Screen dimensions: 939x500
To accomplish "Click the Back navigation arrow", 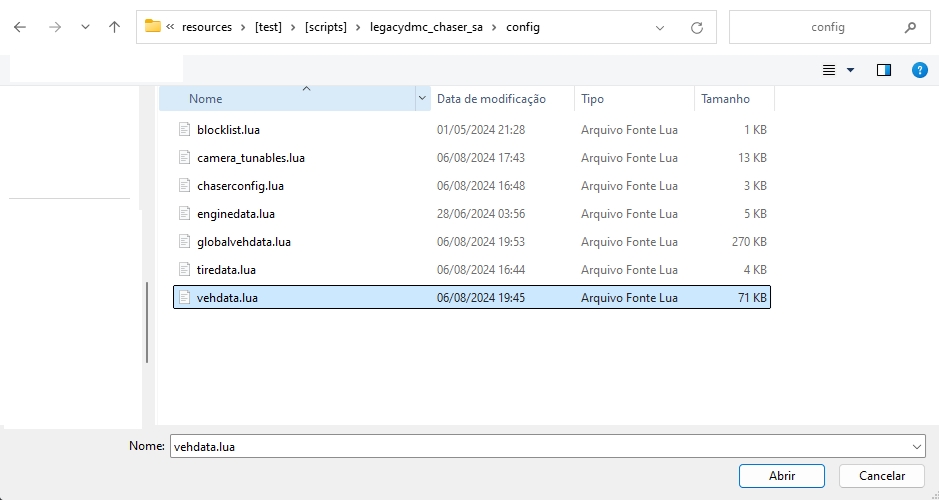I will coord(20,27).
